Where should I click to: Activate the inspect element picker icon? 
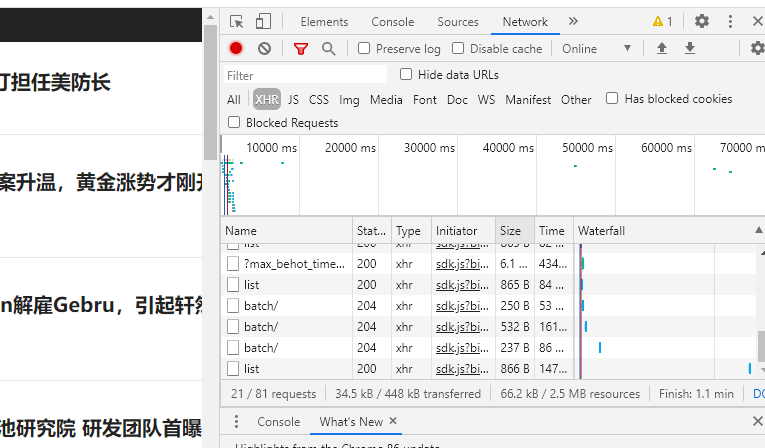click(x=237, y=21)
